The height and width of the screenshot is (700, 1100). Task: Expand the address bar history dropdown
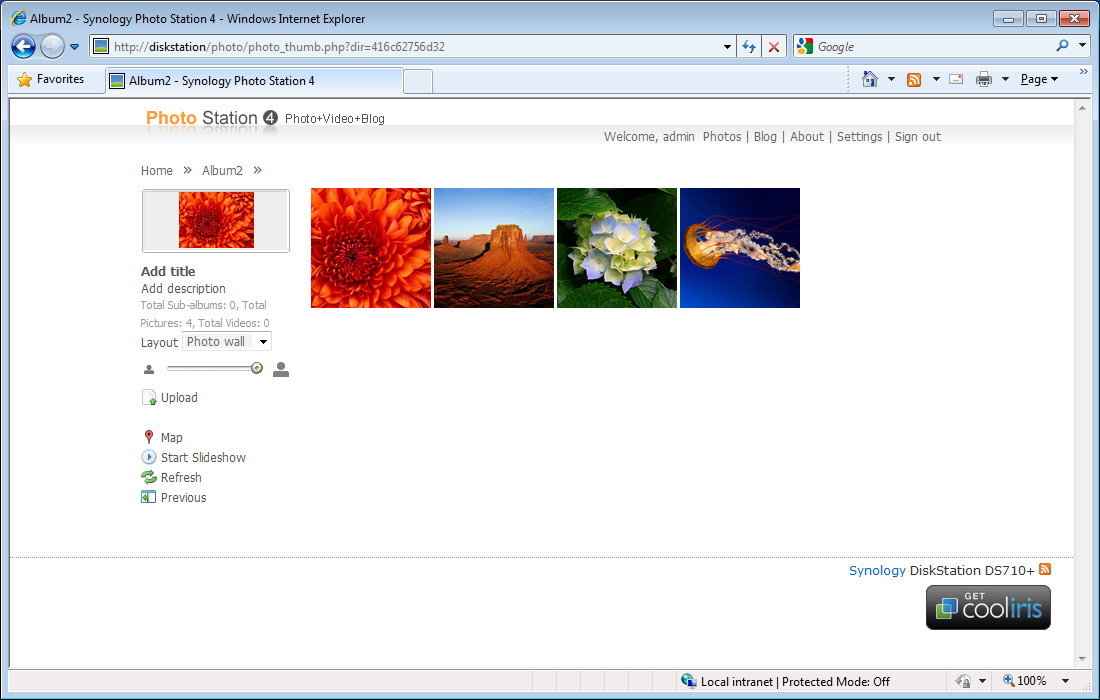(x=727, y=47)
